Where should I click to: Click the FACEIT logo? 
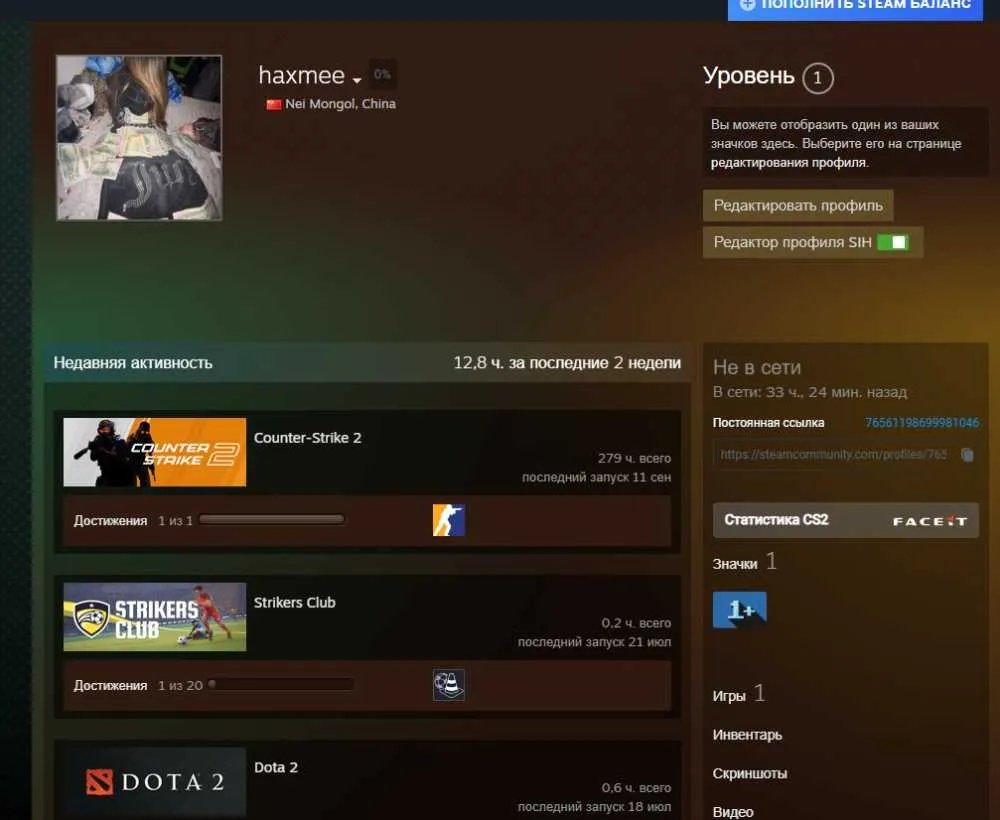[x=930, y=521]
